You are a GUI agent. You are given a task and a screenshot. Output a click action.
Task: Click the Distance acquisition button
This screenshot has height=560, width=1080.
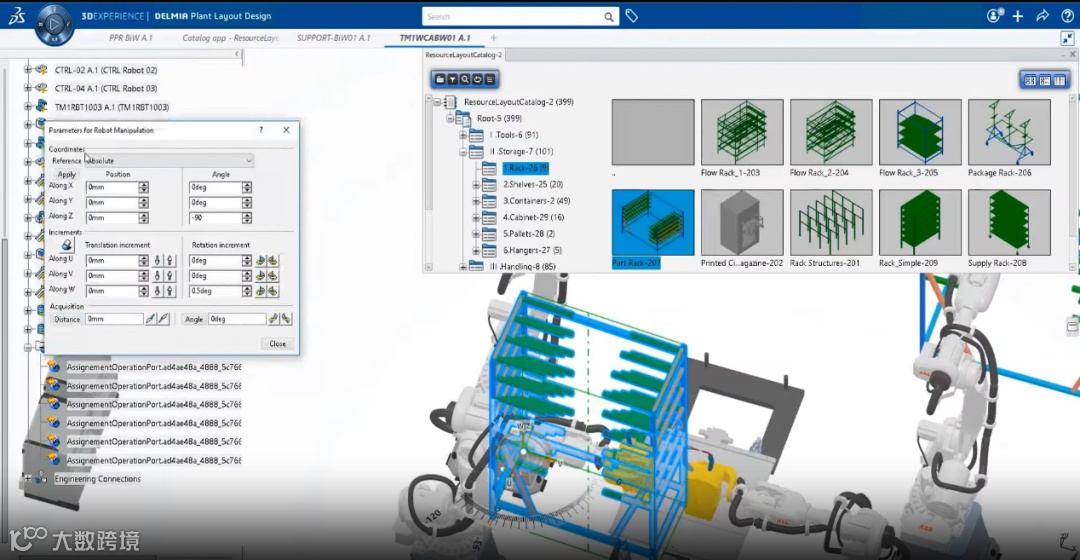67,319
